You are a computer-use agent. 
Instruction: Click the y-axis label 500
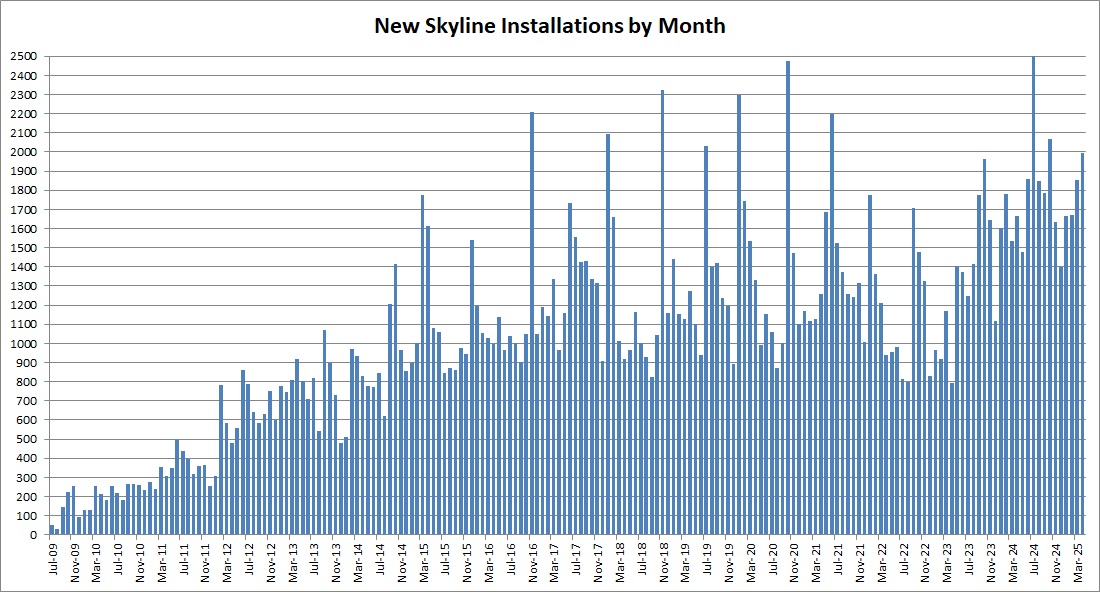(27, 439)
